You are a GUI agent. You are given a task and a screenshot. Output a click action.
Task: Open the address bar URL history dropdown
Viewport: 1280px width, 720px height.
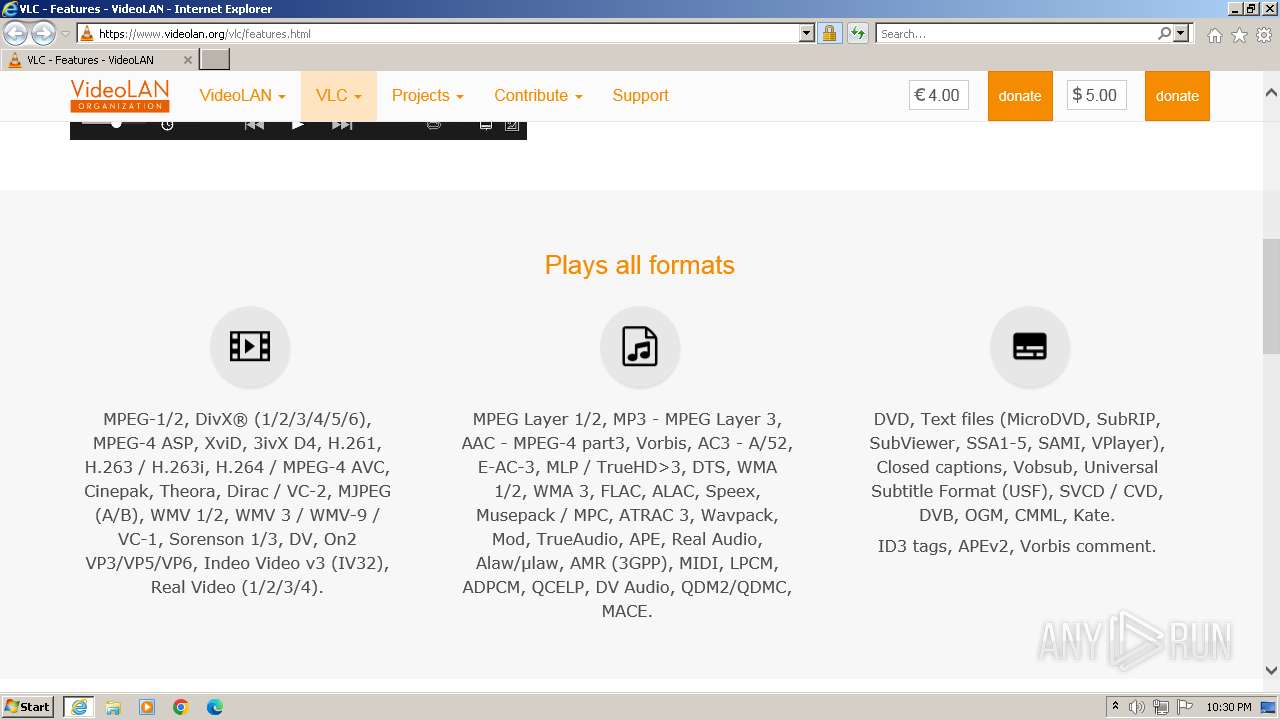807,33
